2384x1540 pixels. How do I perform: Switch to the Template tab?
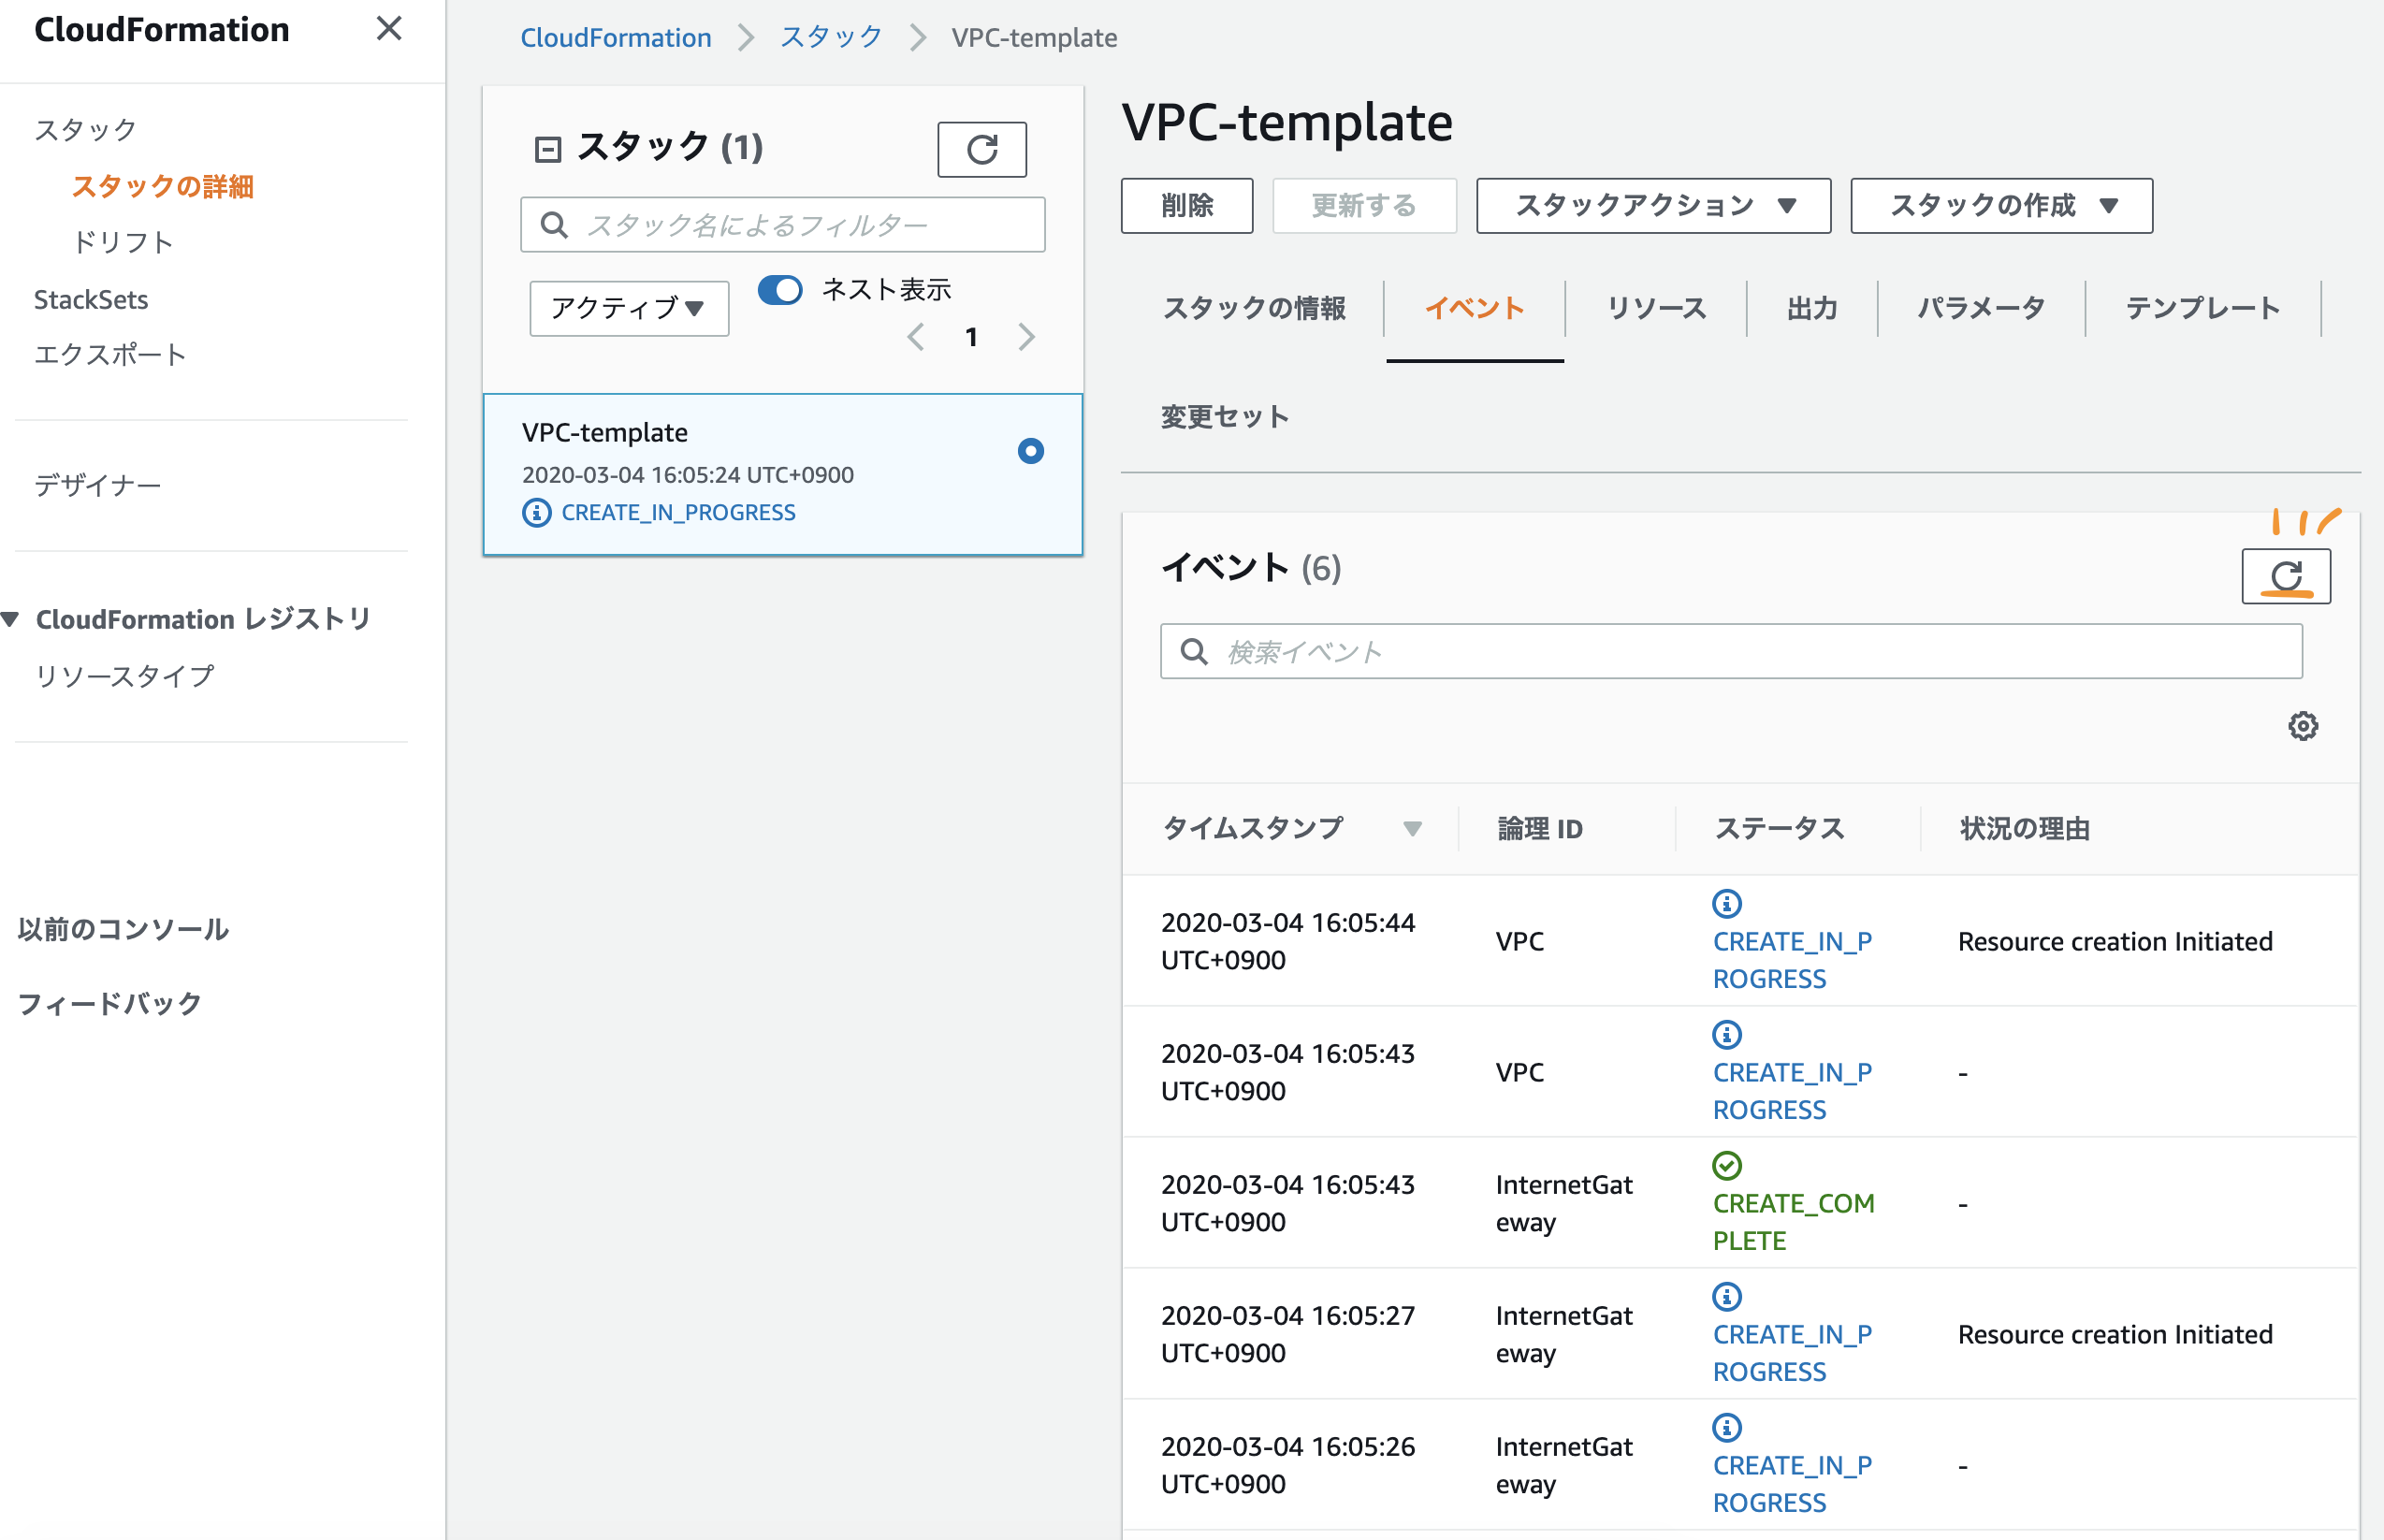tap(2203, 309)
